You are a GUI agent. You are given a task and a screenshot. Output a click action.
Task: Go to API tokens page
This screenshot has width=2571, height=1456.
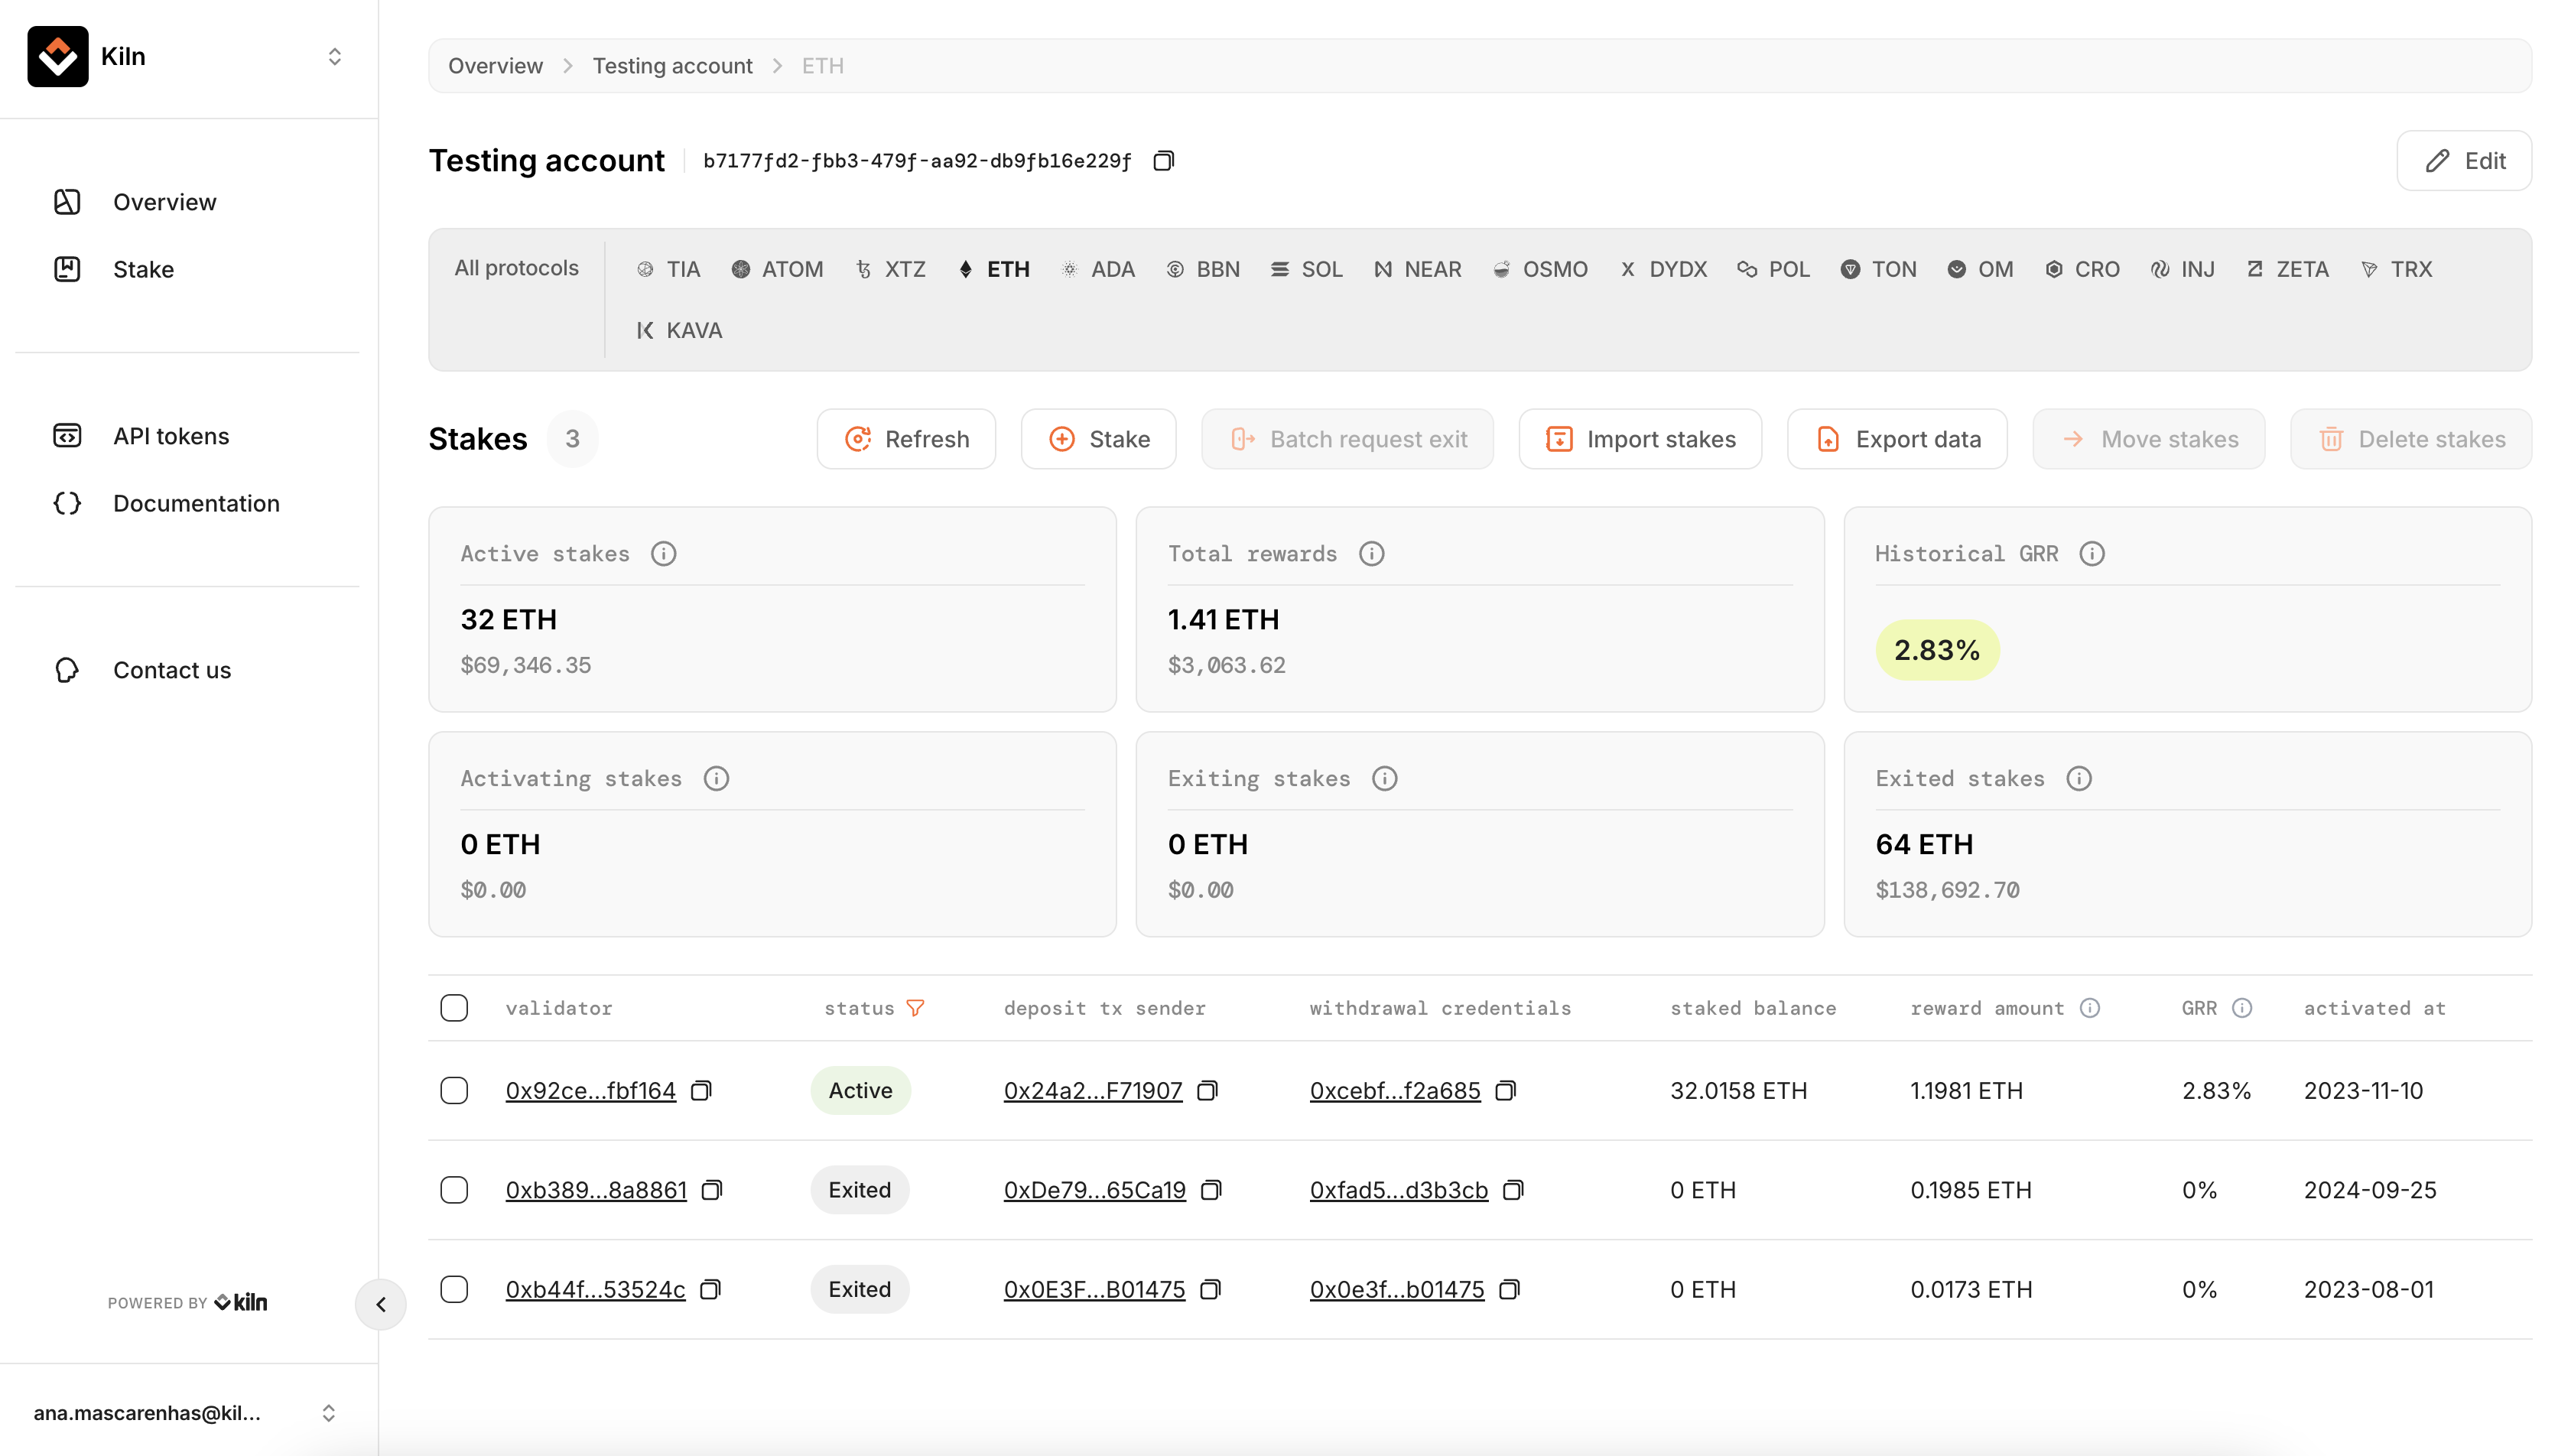(171, 436)
